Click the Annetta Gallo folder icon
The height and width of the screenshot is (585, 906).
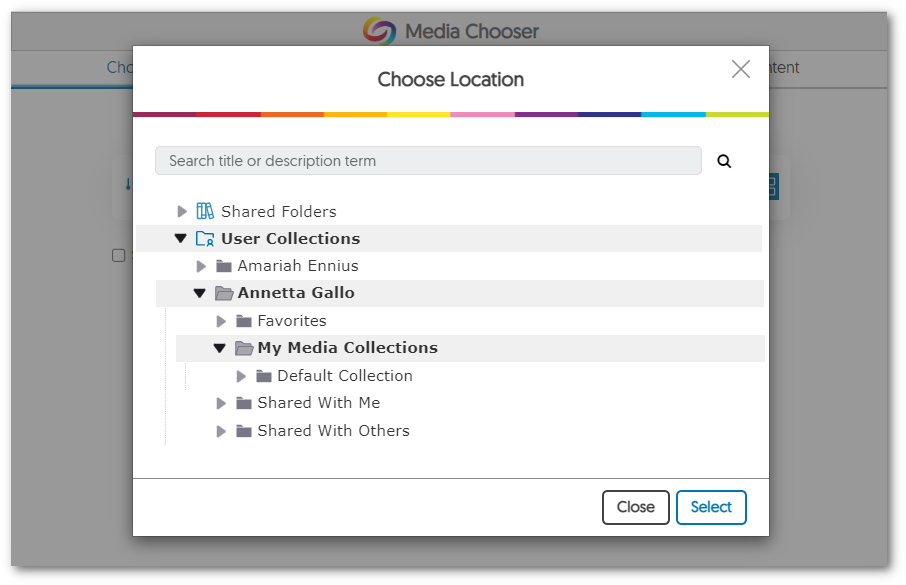(224, 293)
